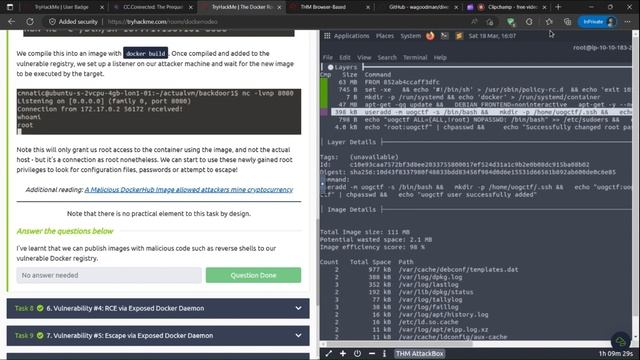Open the Places menu in AttackBox
Image resolution: width=640 pixels, height=360 pixels.
385,36
